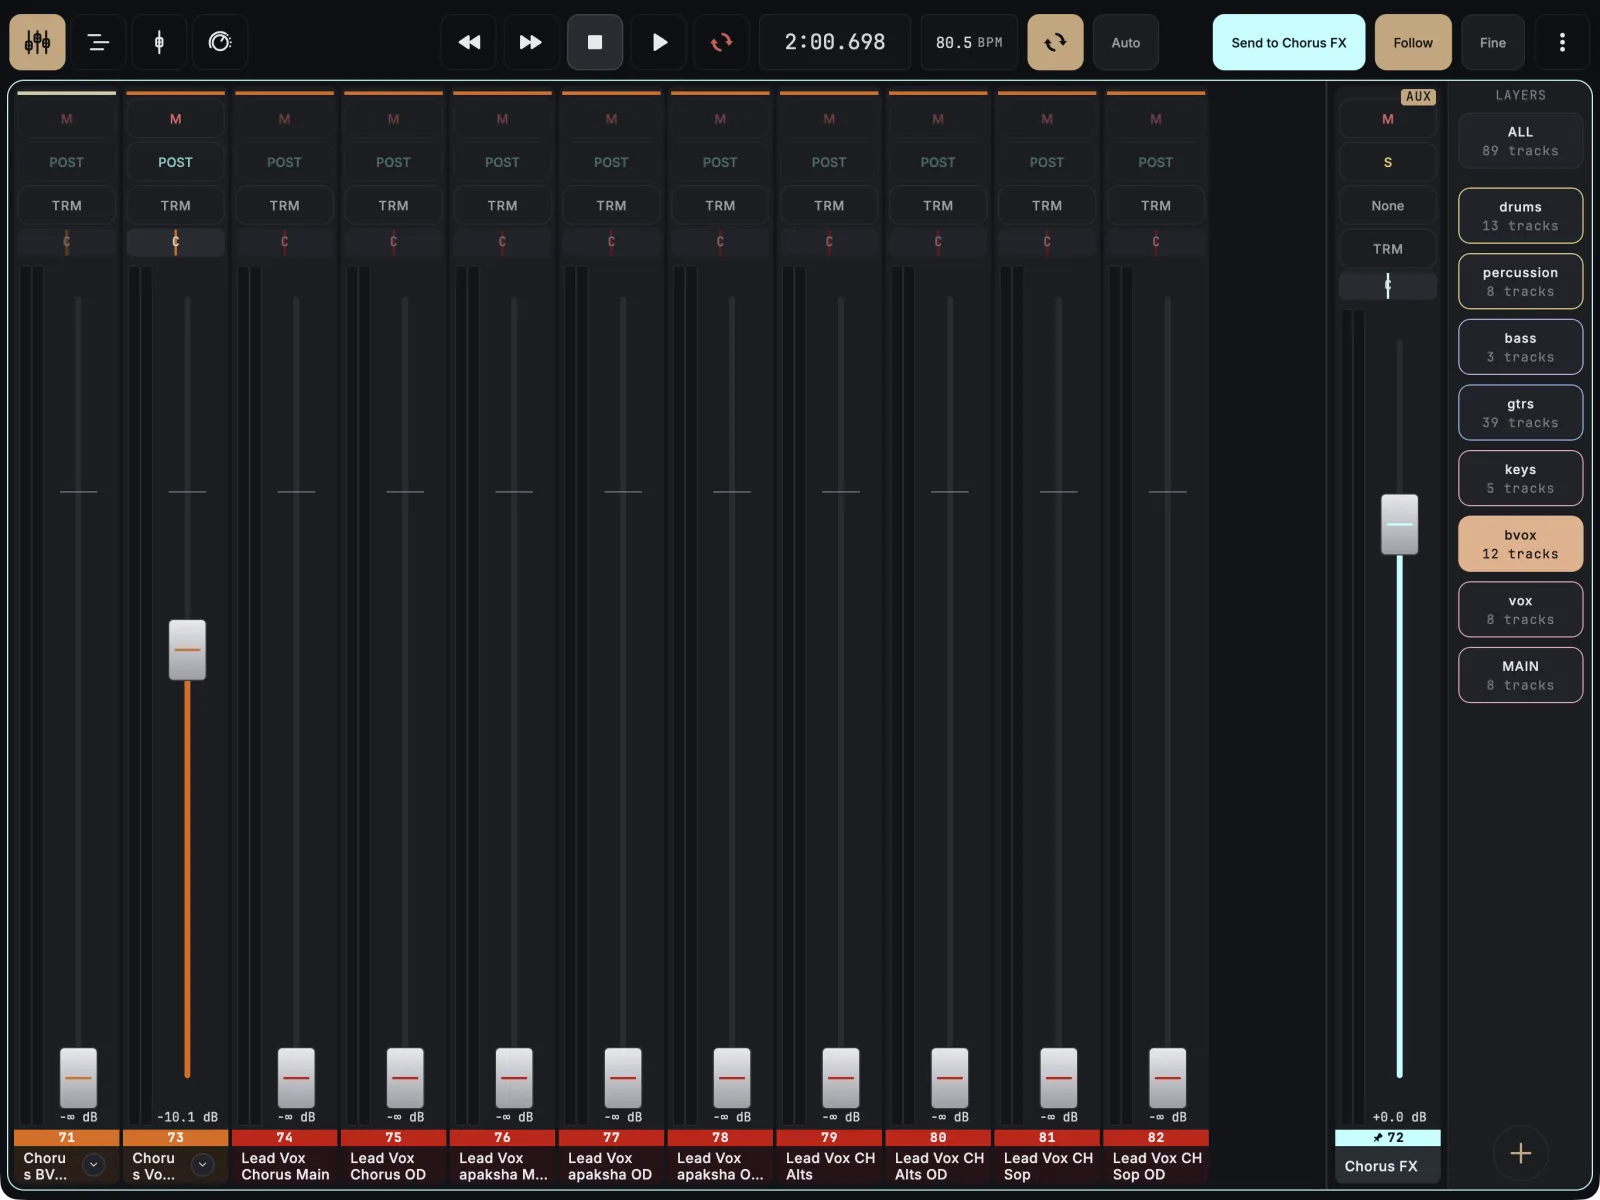Click the Auto button
Image resolution: width=1600 pixels, height=1200 pixels.
point(1126,42)
